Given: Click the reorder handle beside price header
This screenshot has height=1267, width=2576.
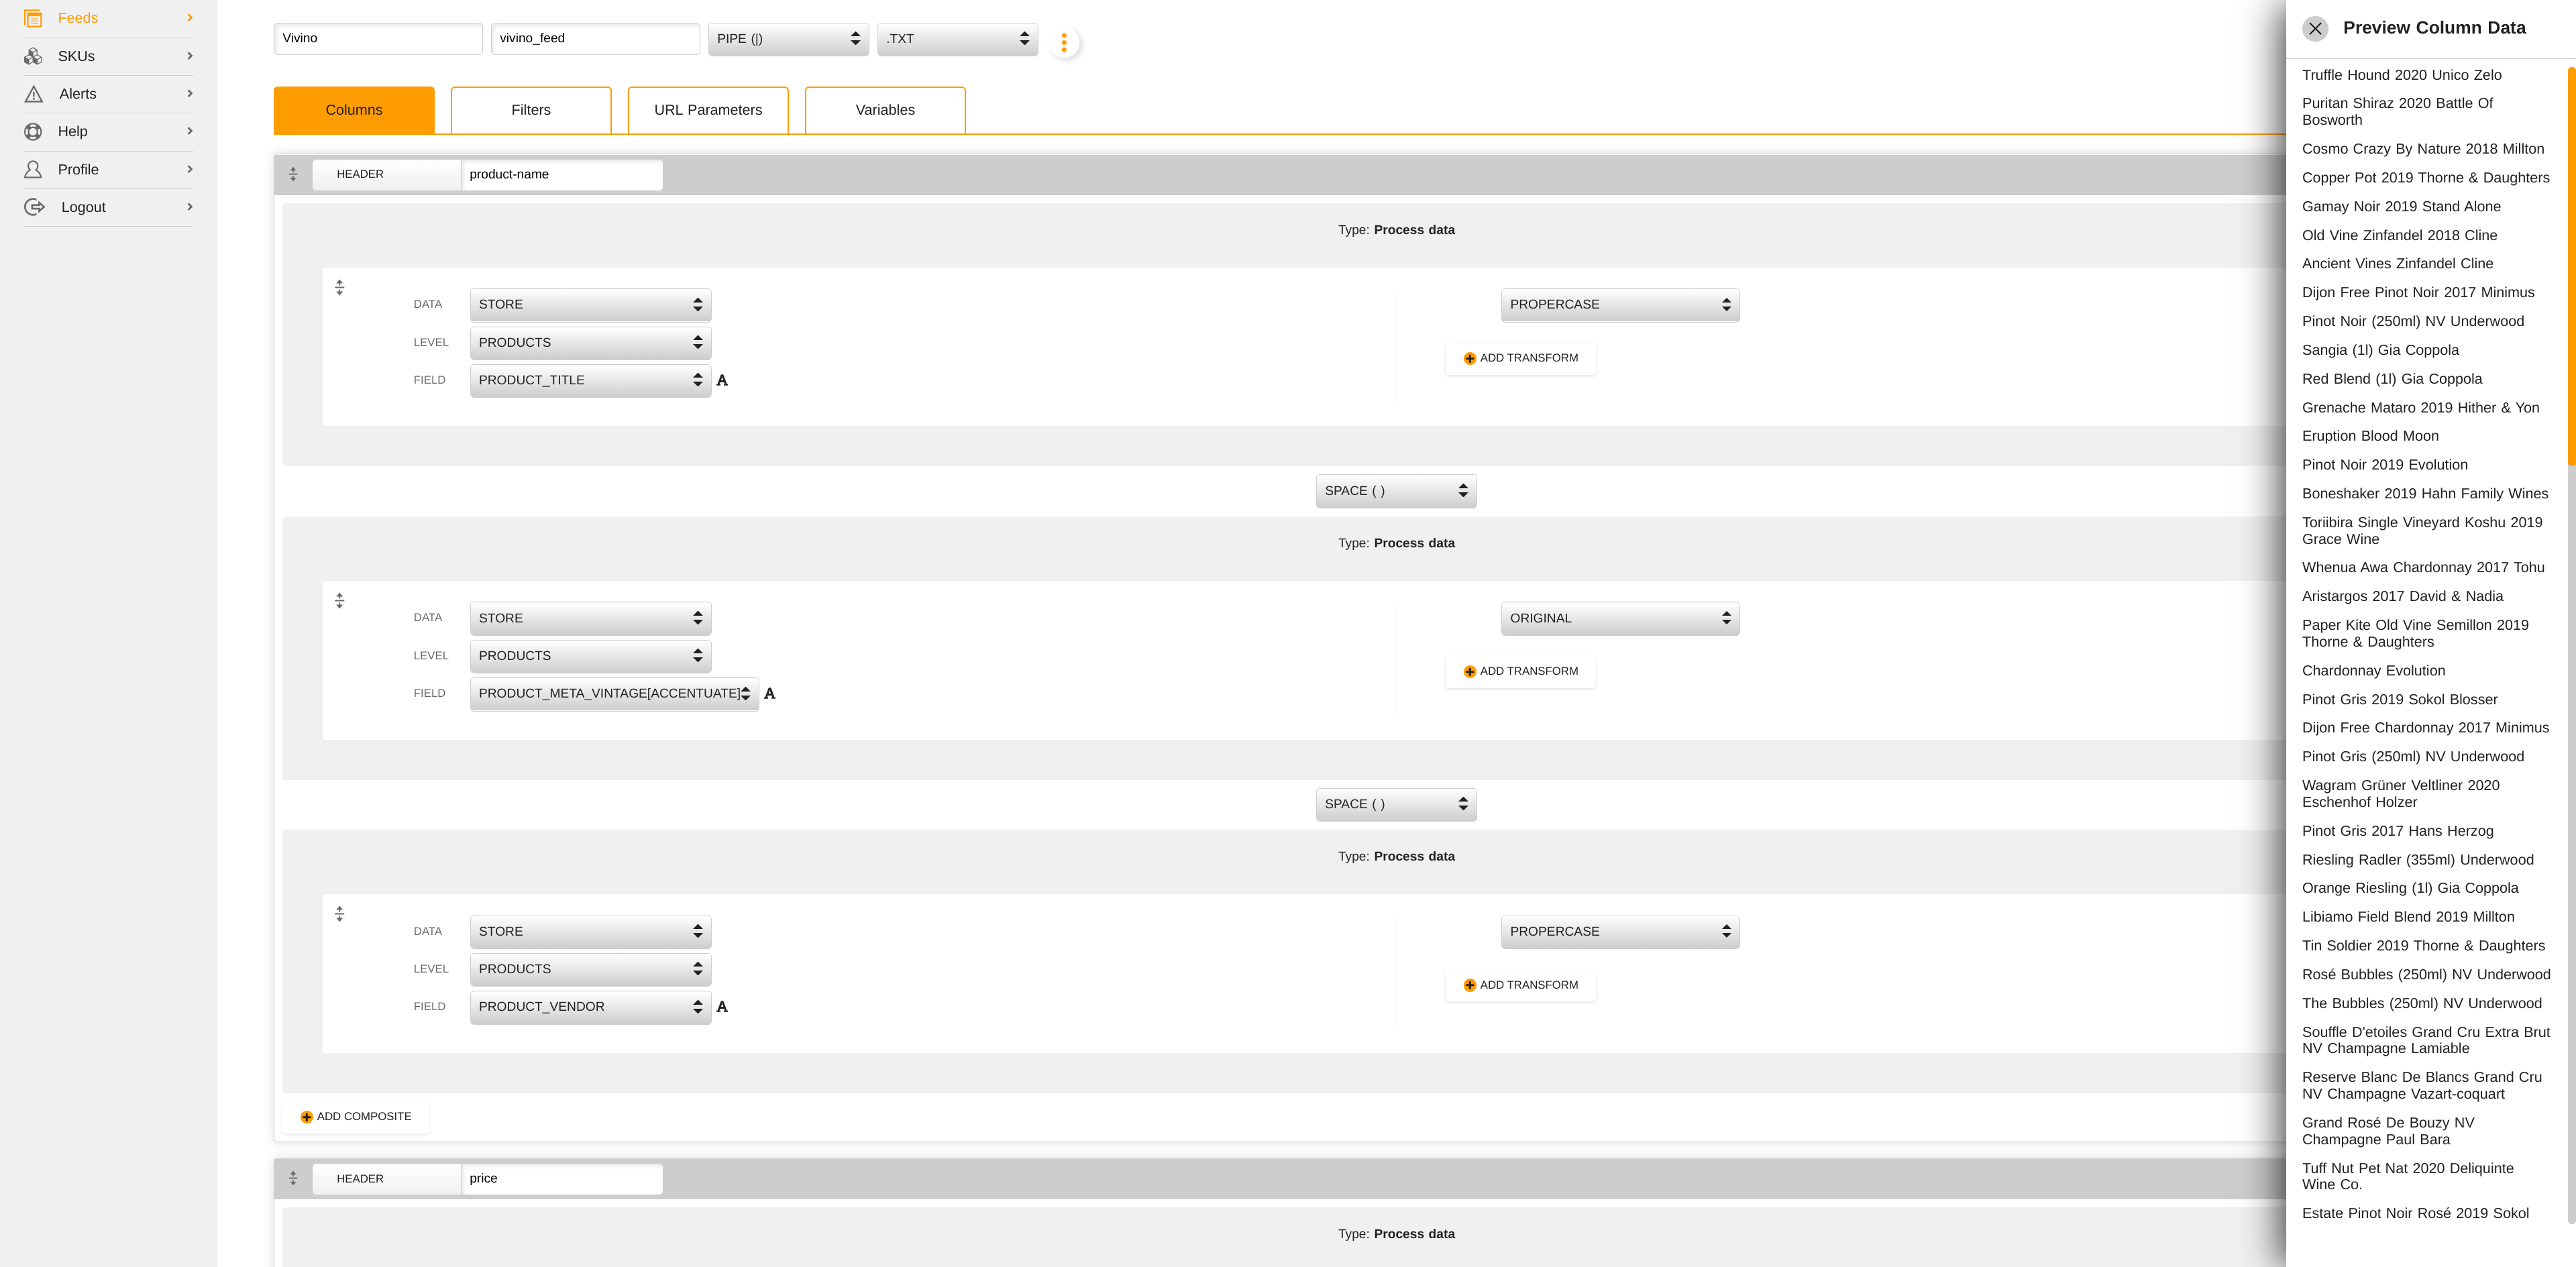Looking at the screenshot, I should pos(293,1178).
